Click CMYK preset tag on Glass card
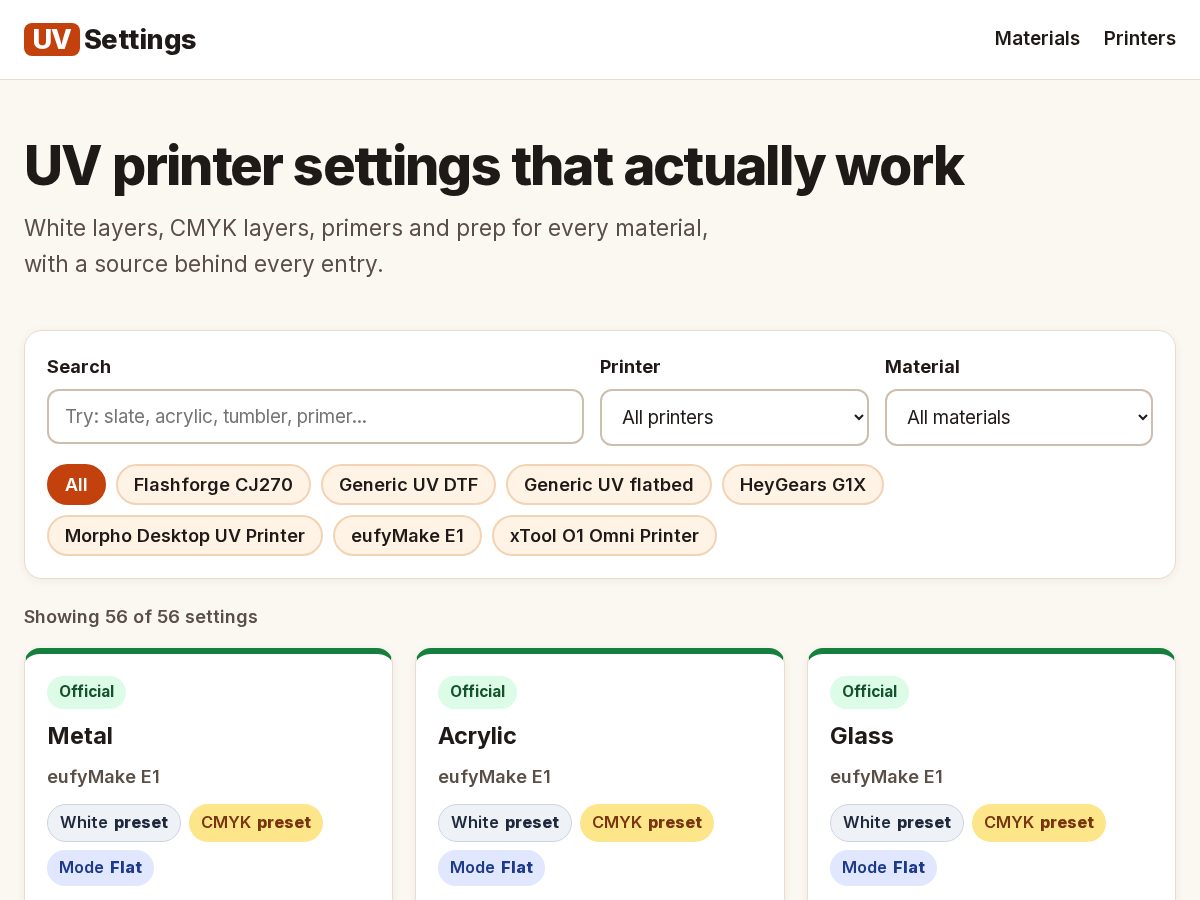Image resolution: width=1200 pixels, height=900 pixels. pyautogui.click(x=1039, y=823)
